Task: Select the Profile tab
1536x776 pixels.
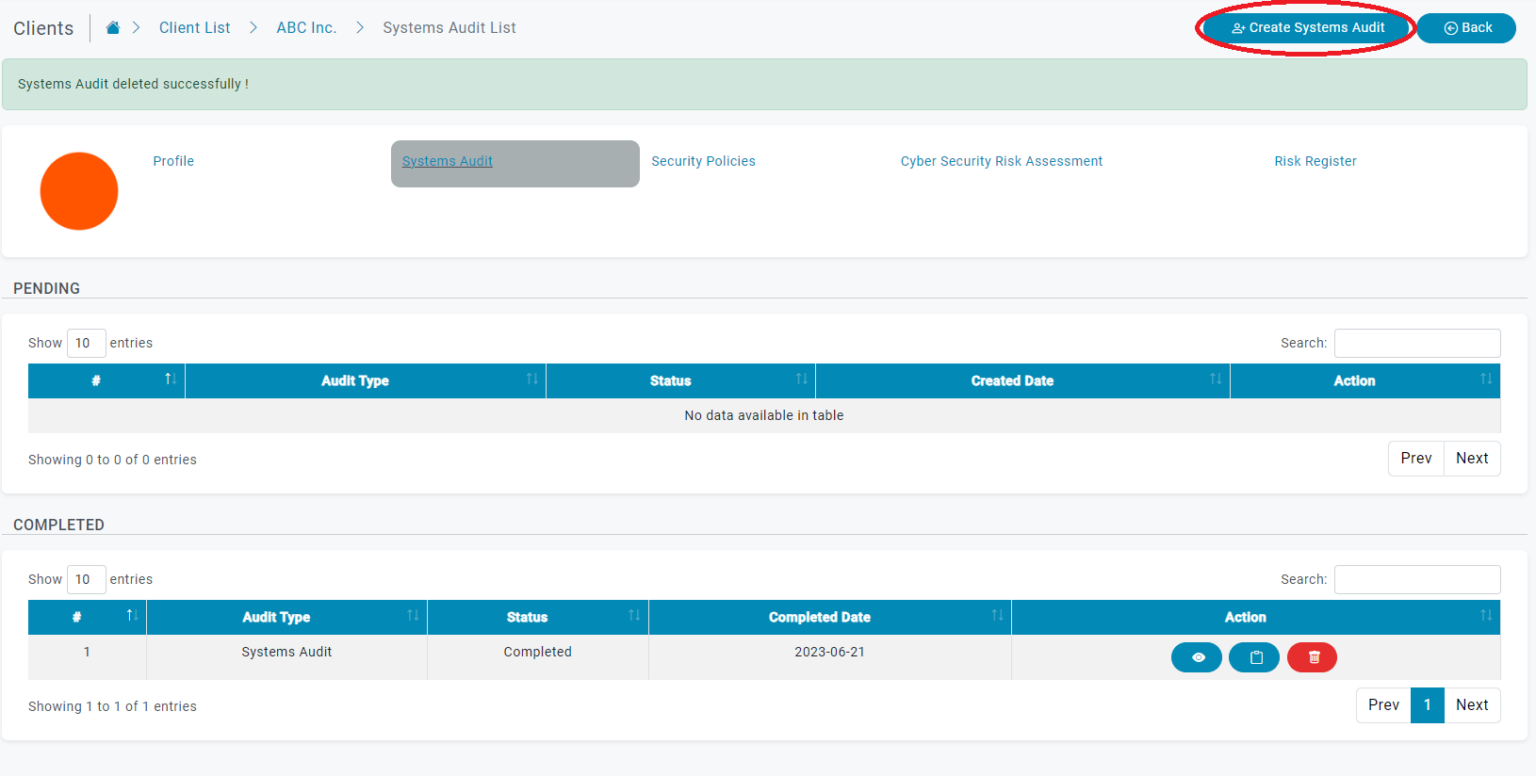Action: 173,161
